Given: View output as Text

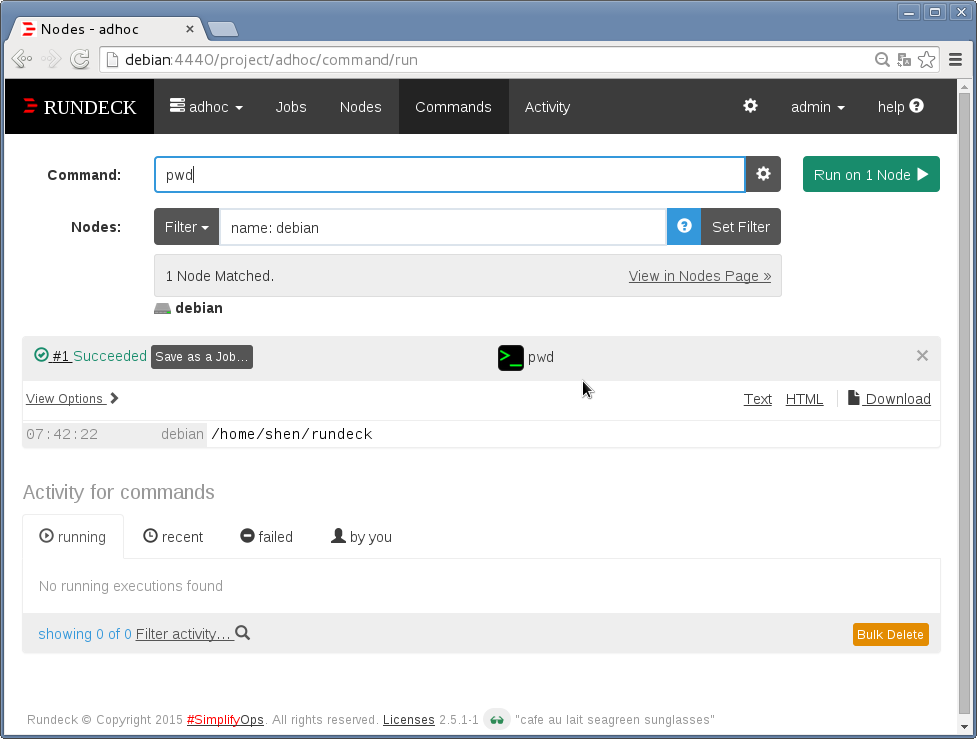Looking at the screenshot, I should tap(758, 399).
